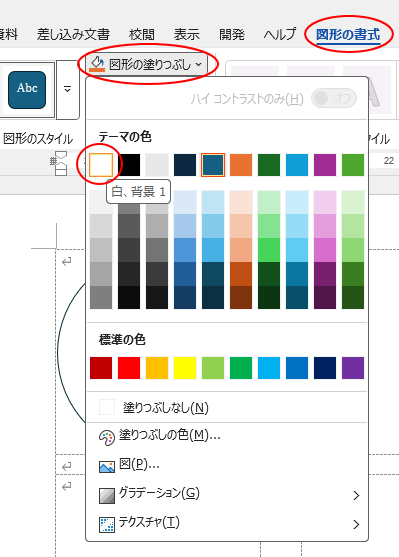The width and height of the screenshot is (399, 557).
Task: Choose the purple theme color swatch
Action: 325,165
